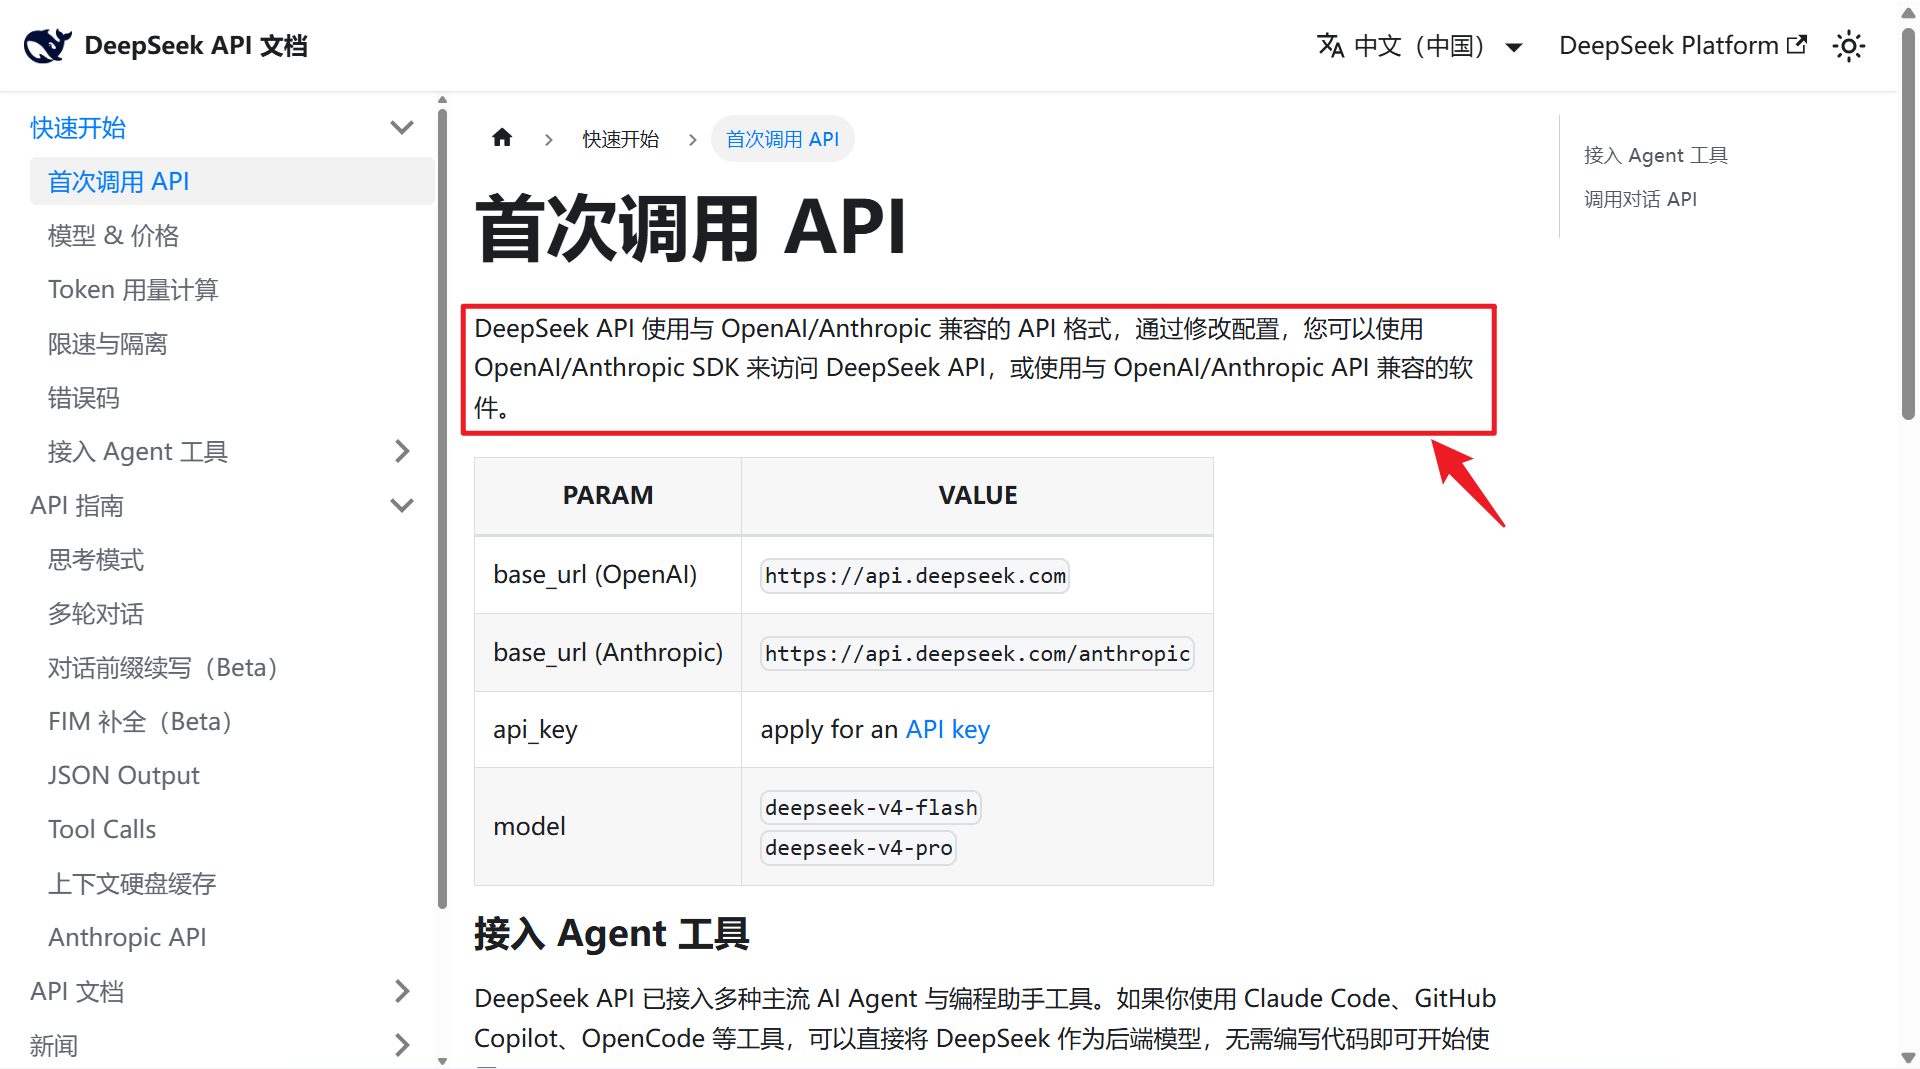Viewport: 1920px width, 1069px height.
Task: Select API 文档 in the sidebar
Action: [x=77, y=992]
